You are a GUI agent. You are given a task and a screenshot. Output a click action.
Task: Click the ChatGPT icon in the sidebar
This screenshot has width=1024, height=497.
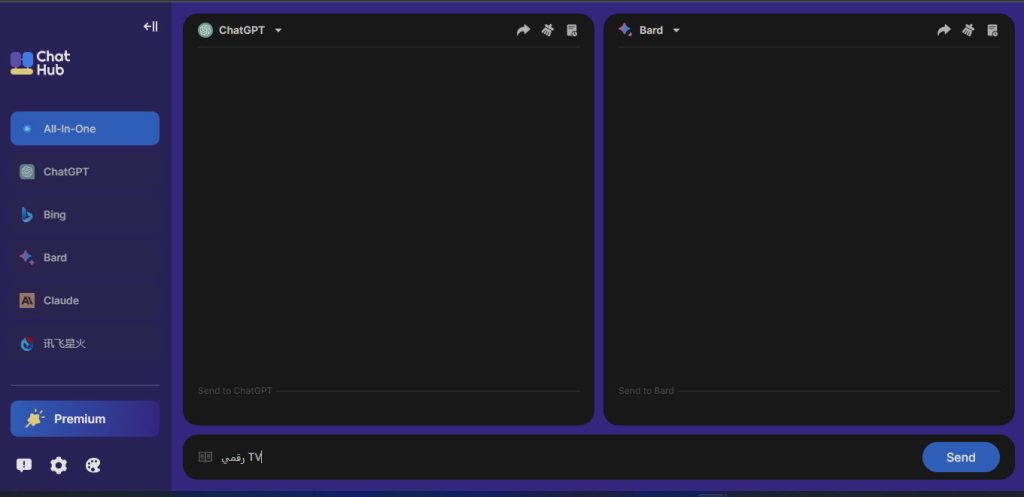pyautogui.click(x=27, y=172)
